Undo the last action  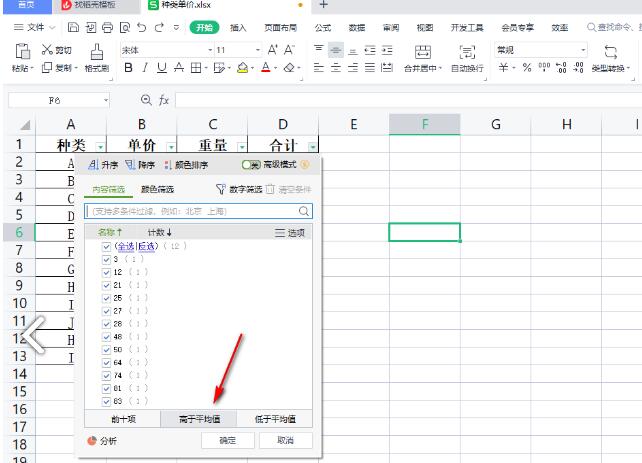click(x=142, y=27)
